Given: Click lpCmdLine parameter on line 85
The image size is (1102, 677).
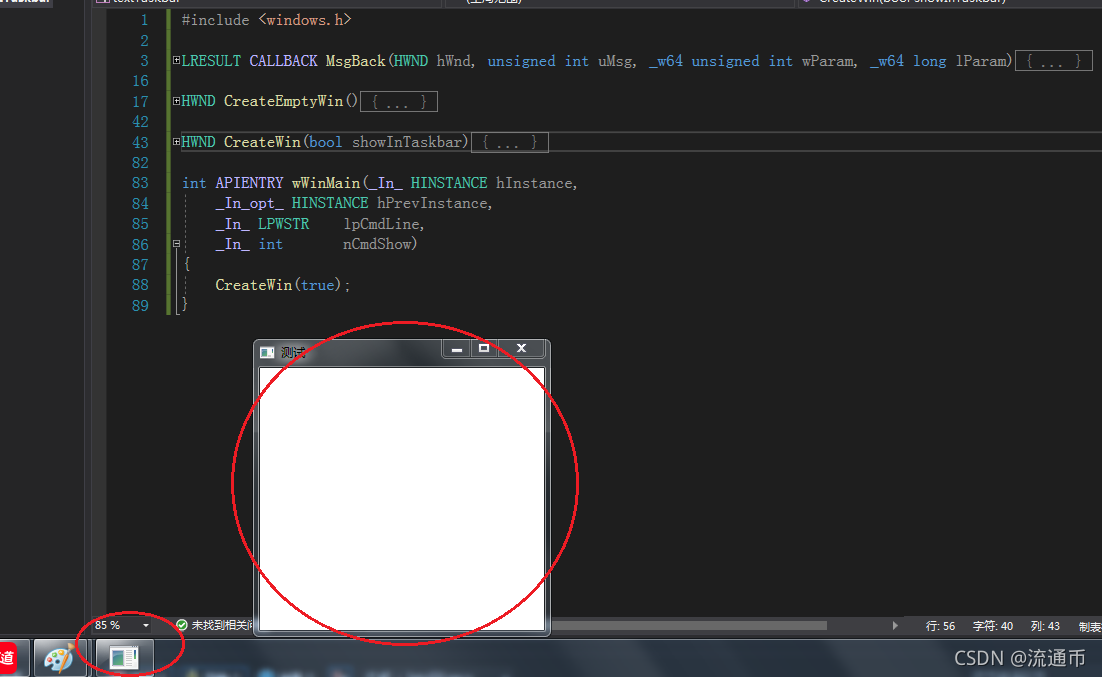Looking at the screenshot, I should click(x=382, y=224).
